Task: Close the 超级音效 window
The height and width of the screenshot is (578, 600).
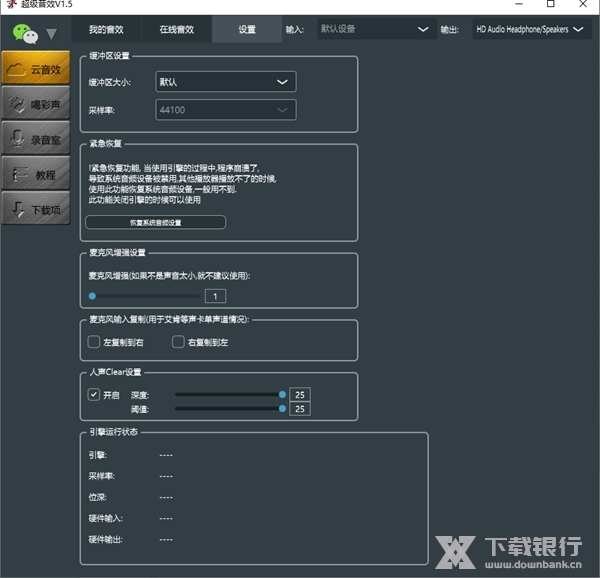Action: [583, 4]
